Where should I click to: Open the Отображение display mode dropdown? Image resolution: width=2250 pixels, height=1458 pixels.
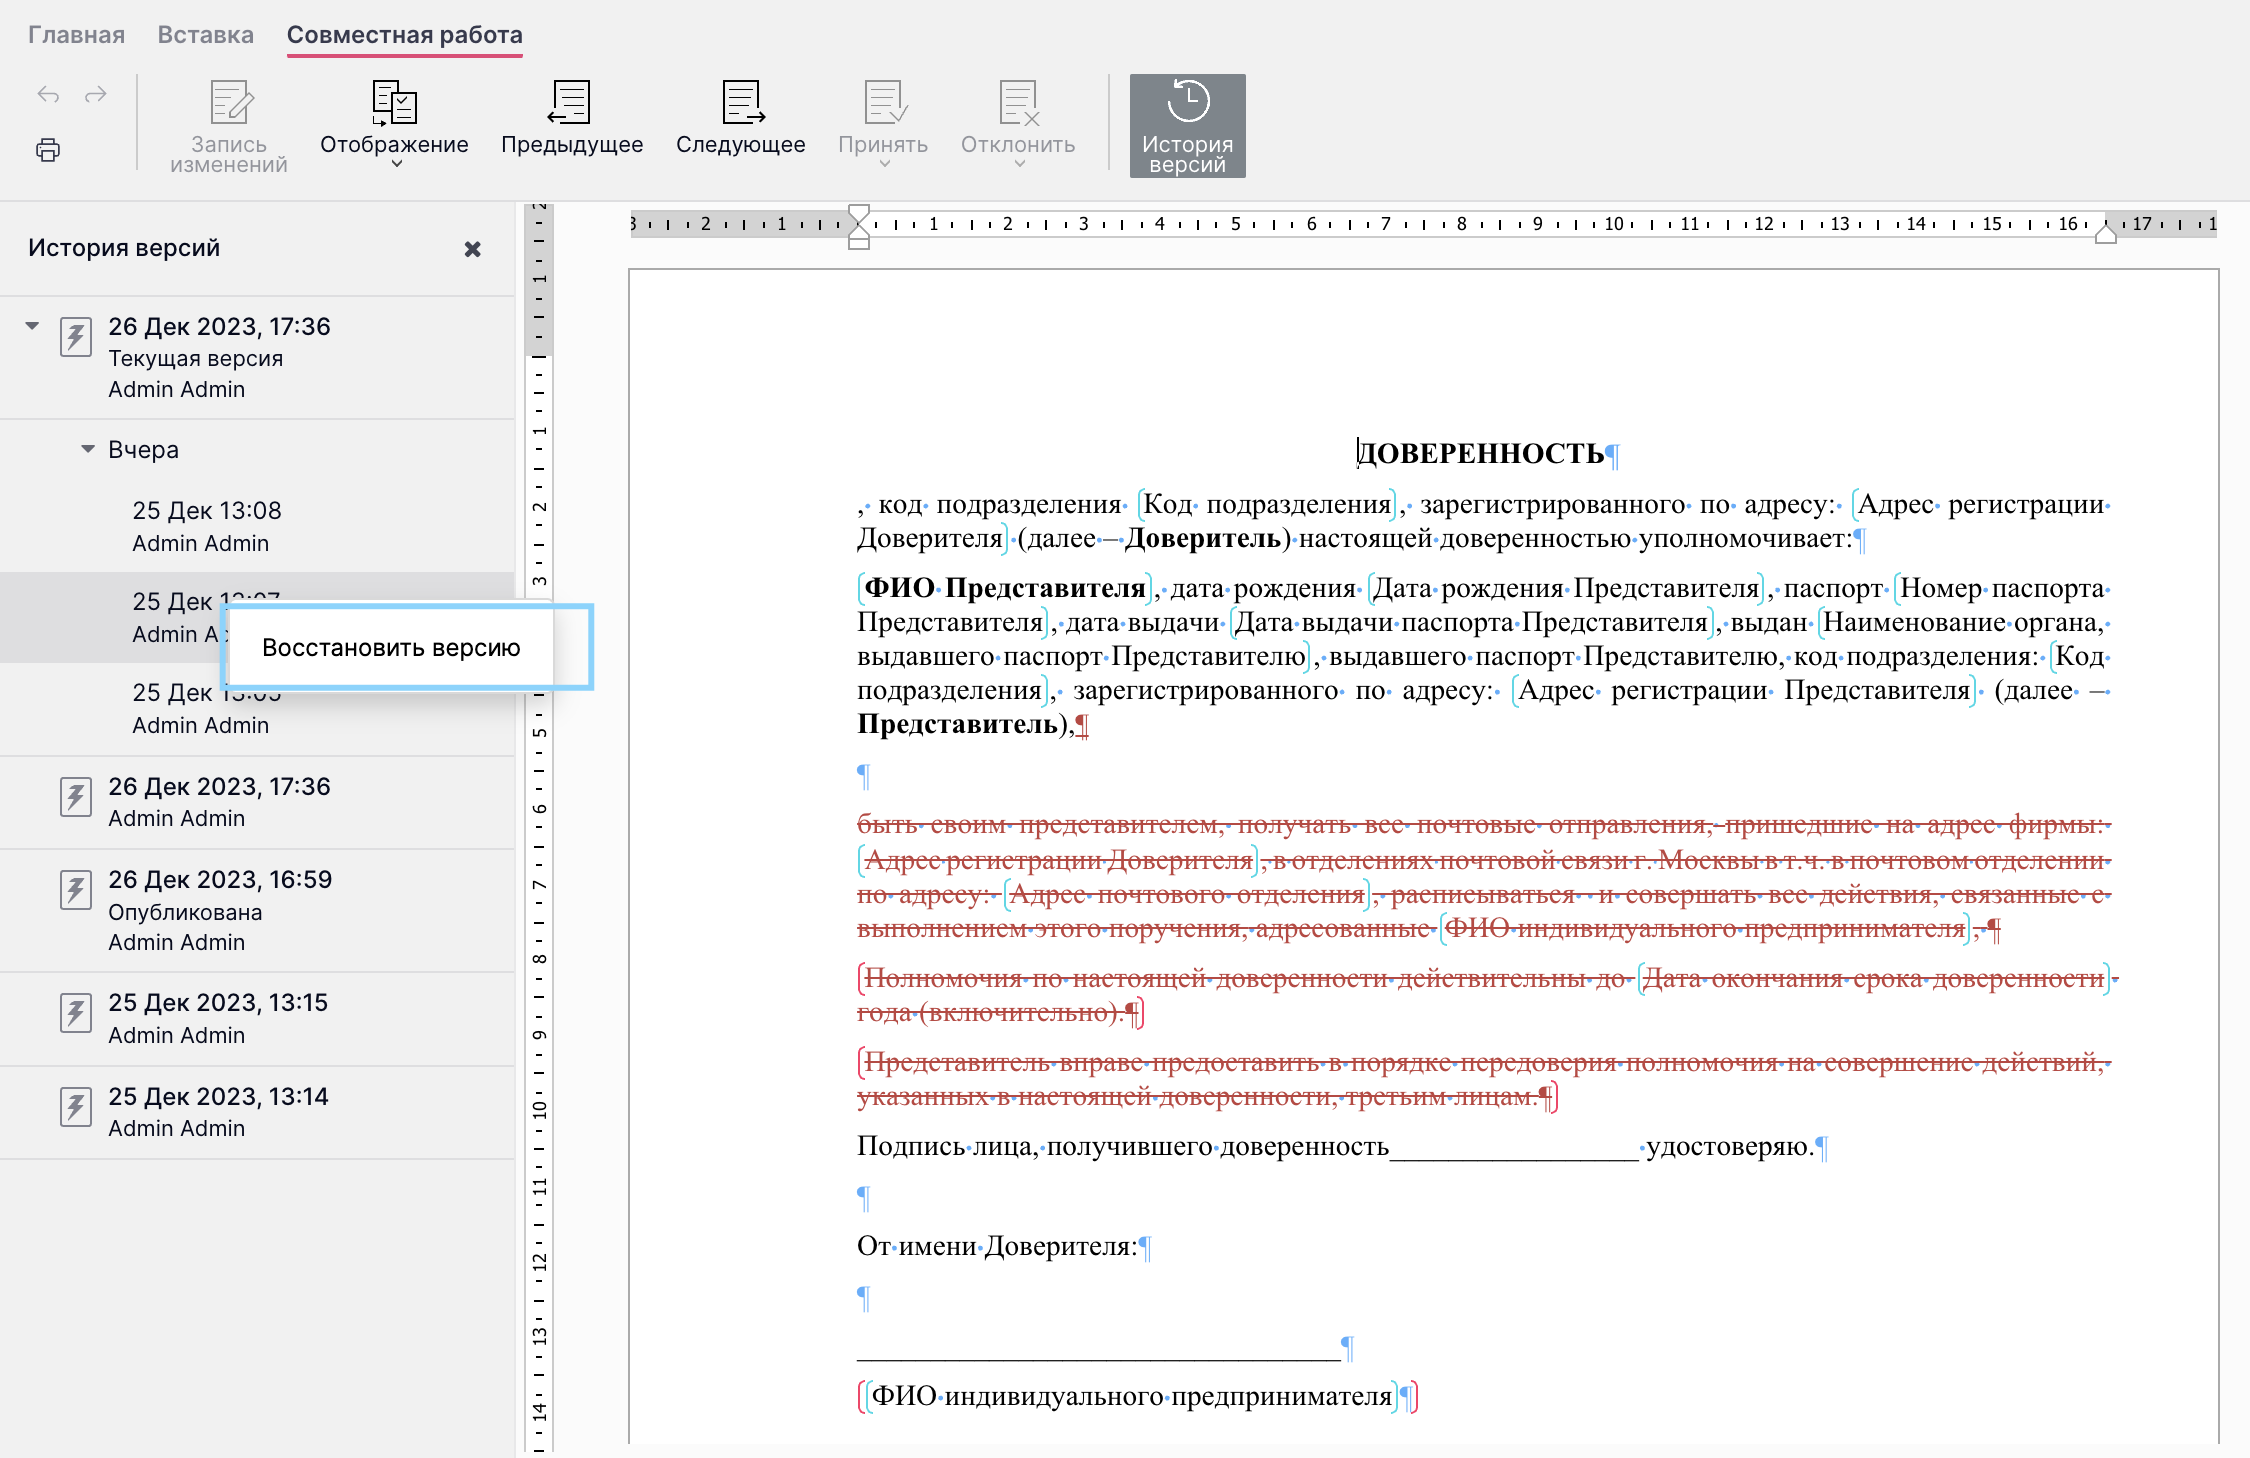(394, 126)
